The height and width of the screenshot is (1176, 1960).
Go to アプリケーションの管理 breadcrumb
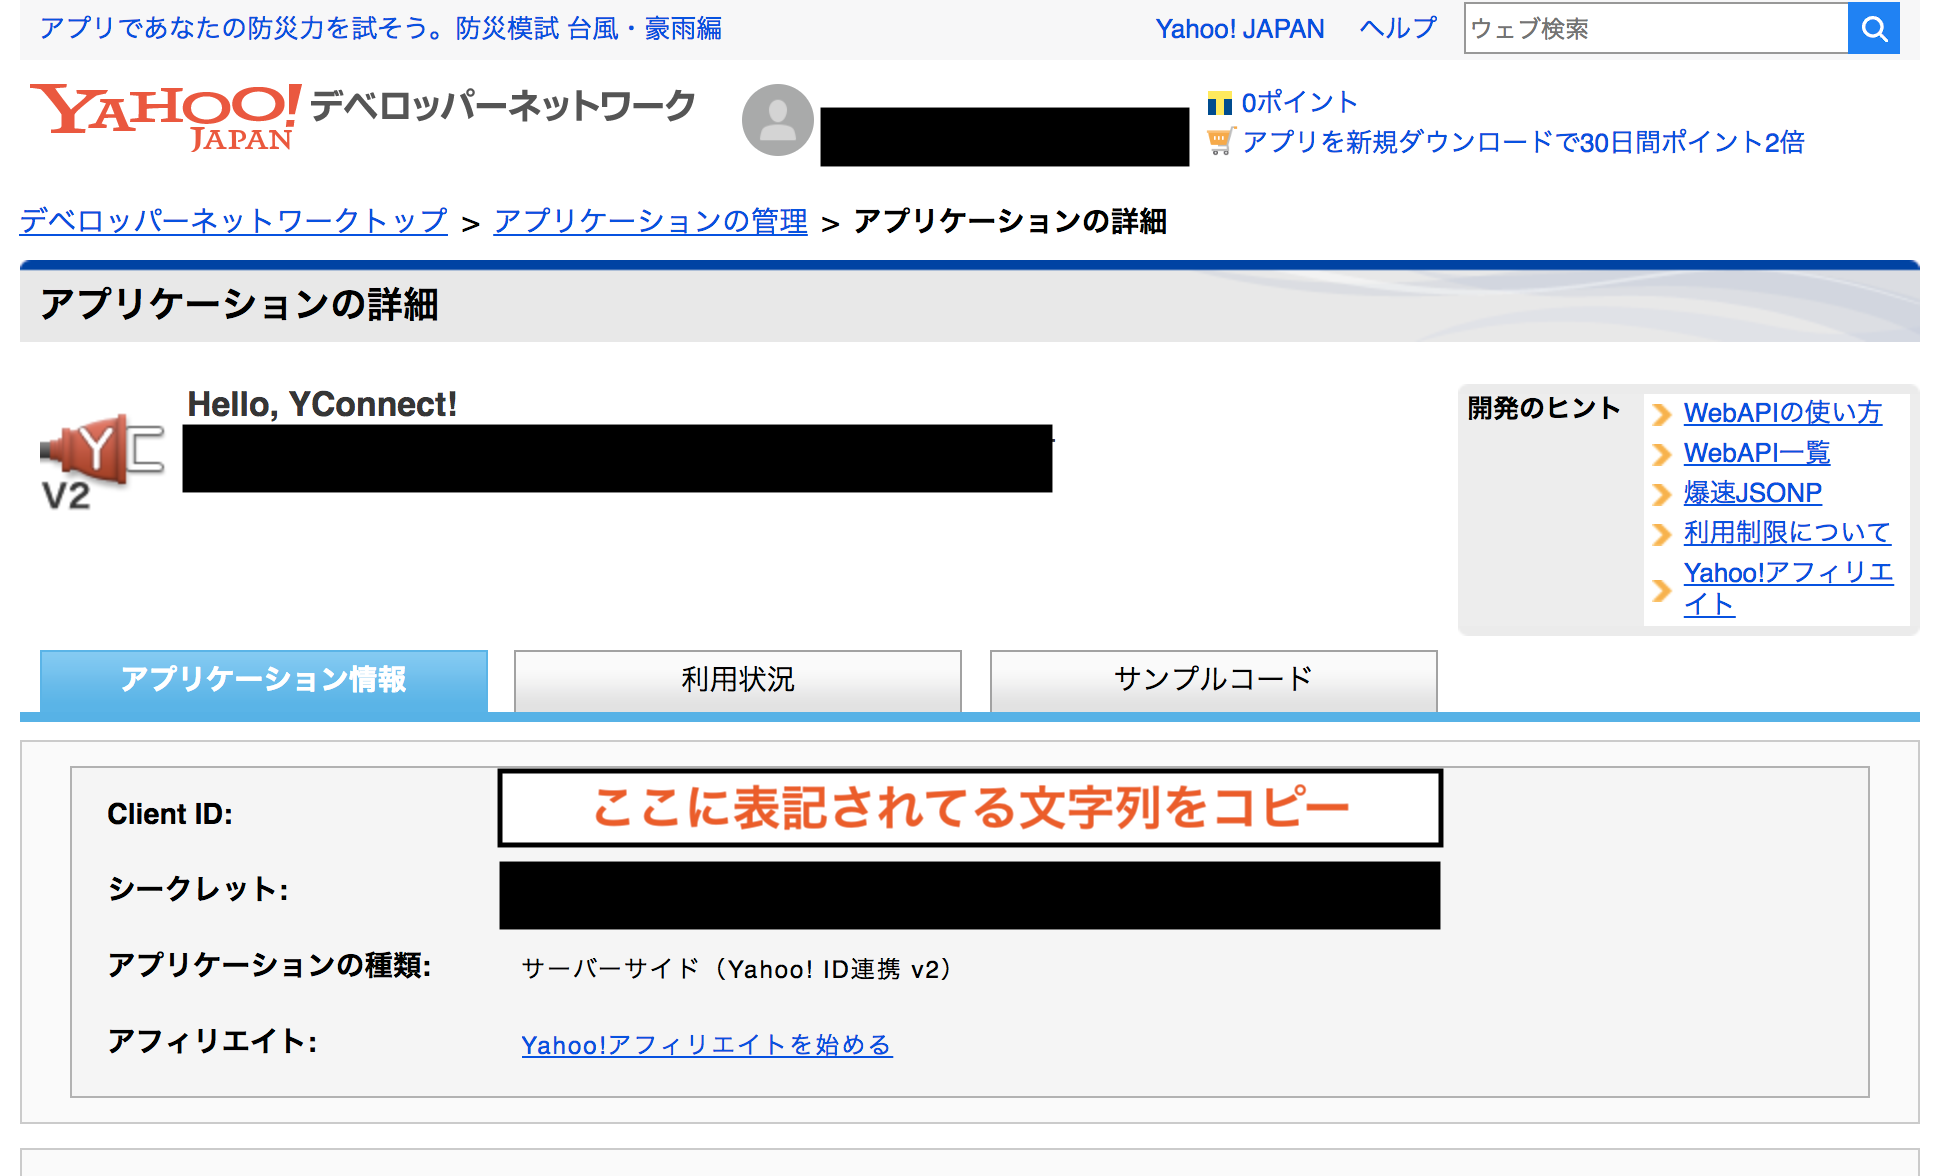point(650,221)
